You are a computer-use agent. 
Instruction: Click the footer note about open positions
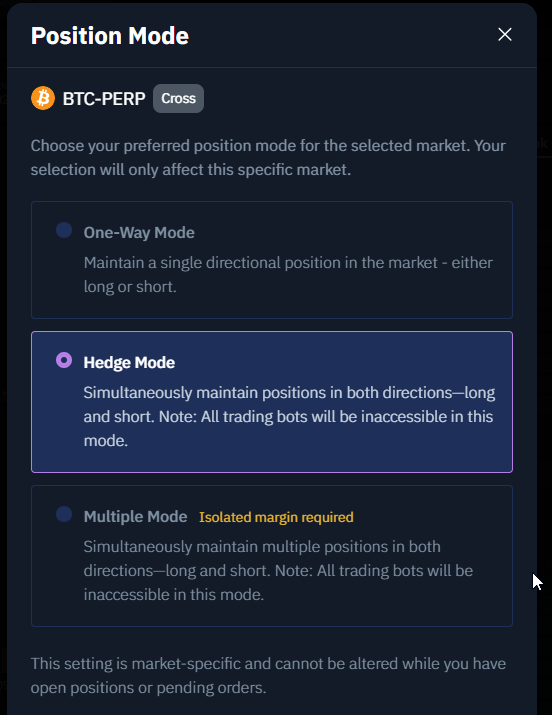(x=268, y=675)
